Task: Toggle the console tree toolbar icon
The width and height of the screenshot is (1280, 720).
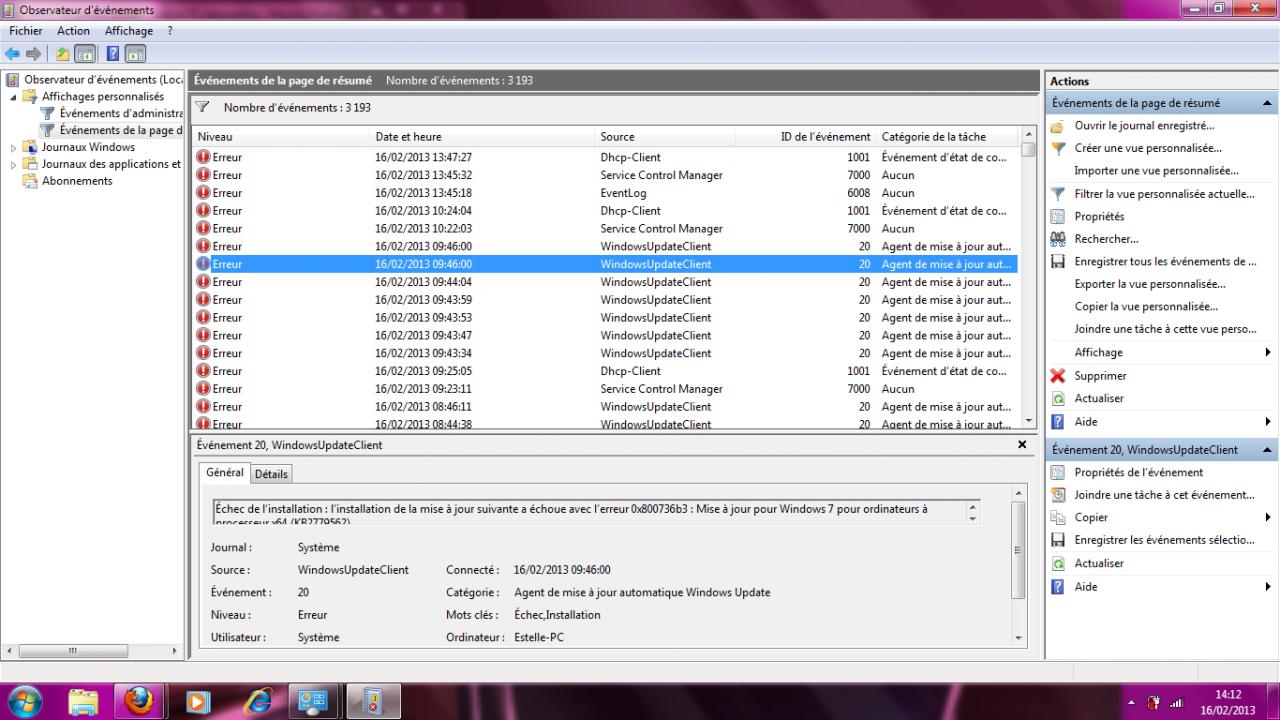Action: pyautogui.click(x=85, y=53)
